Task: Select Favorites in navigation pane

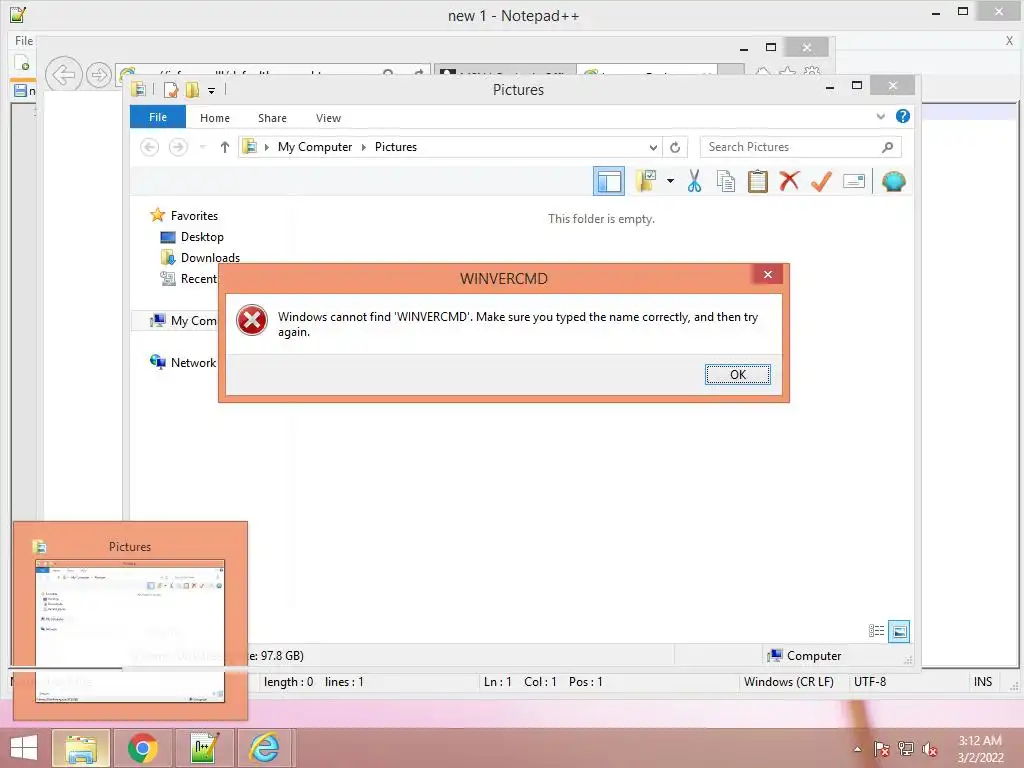Action: click(194, 216)
